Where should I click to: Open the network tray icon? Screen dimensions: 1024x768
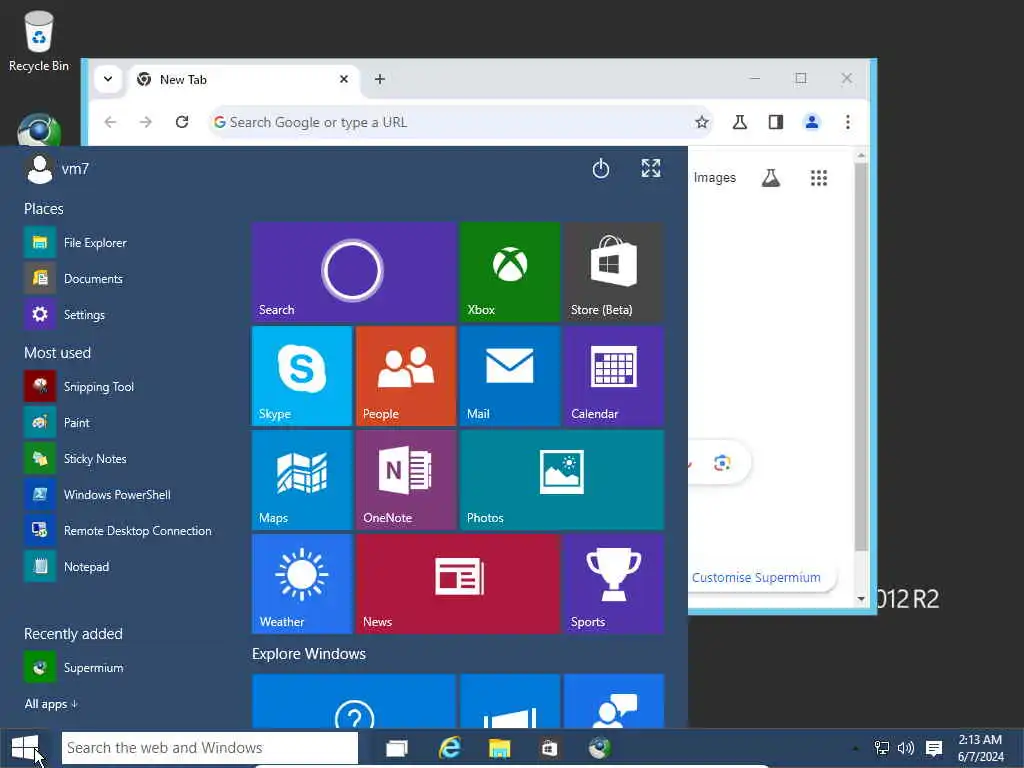click(x=882, y=748)
